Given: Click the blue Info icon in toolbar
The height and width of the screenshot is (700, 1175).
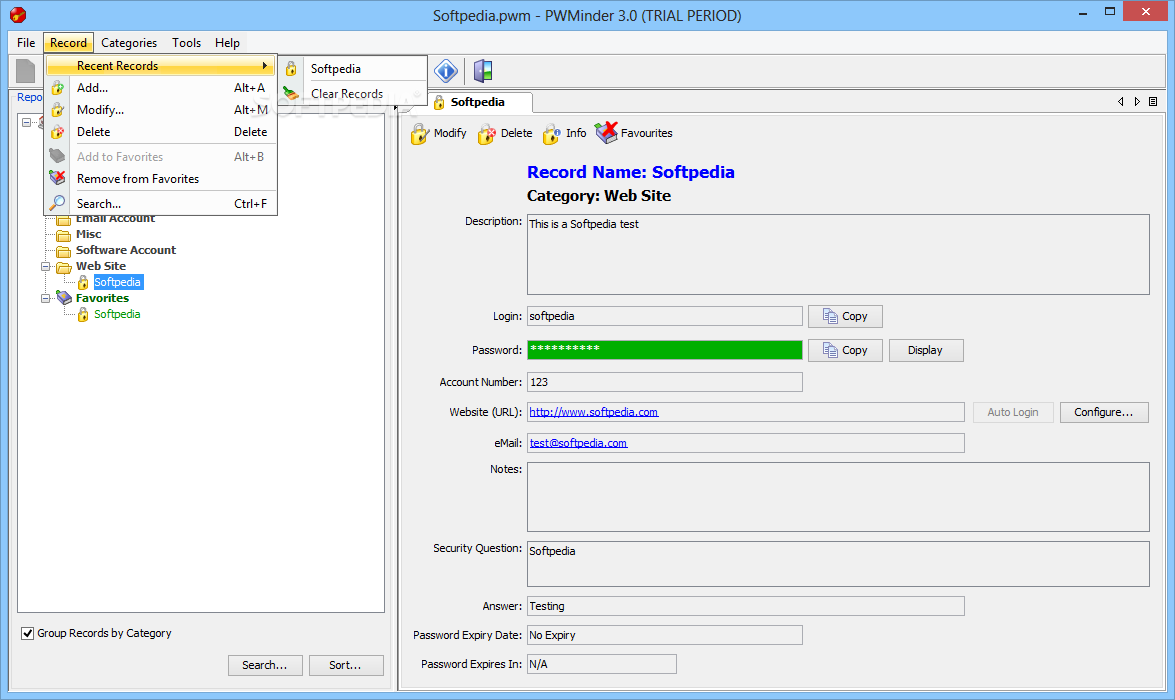Looking at the screenshot, I should click(x=446, y=71).
